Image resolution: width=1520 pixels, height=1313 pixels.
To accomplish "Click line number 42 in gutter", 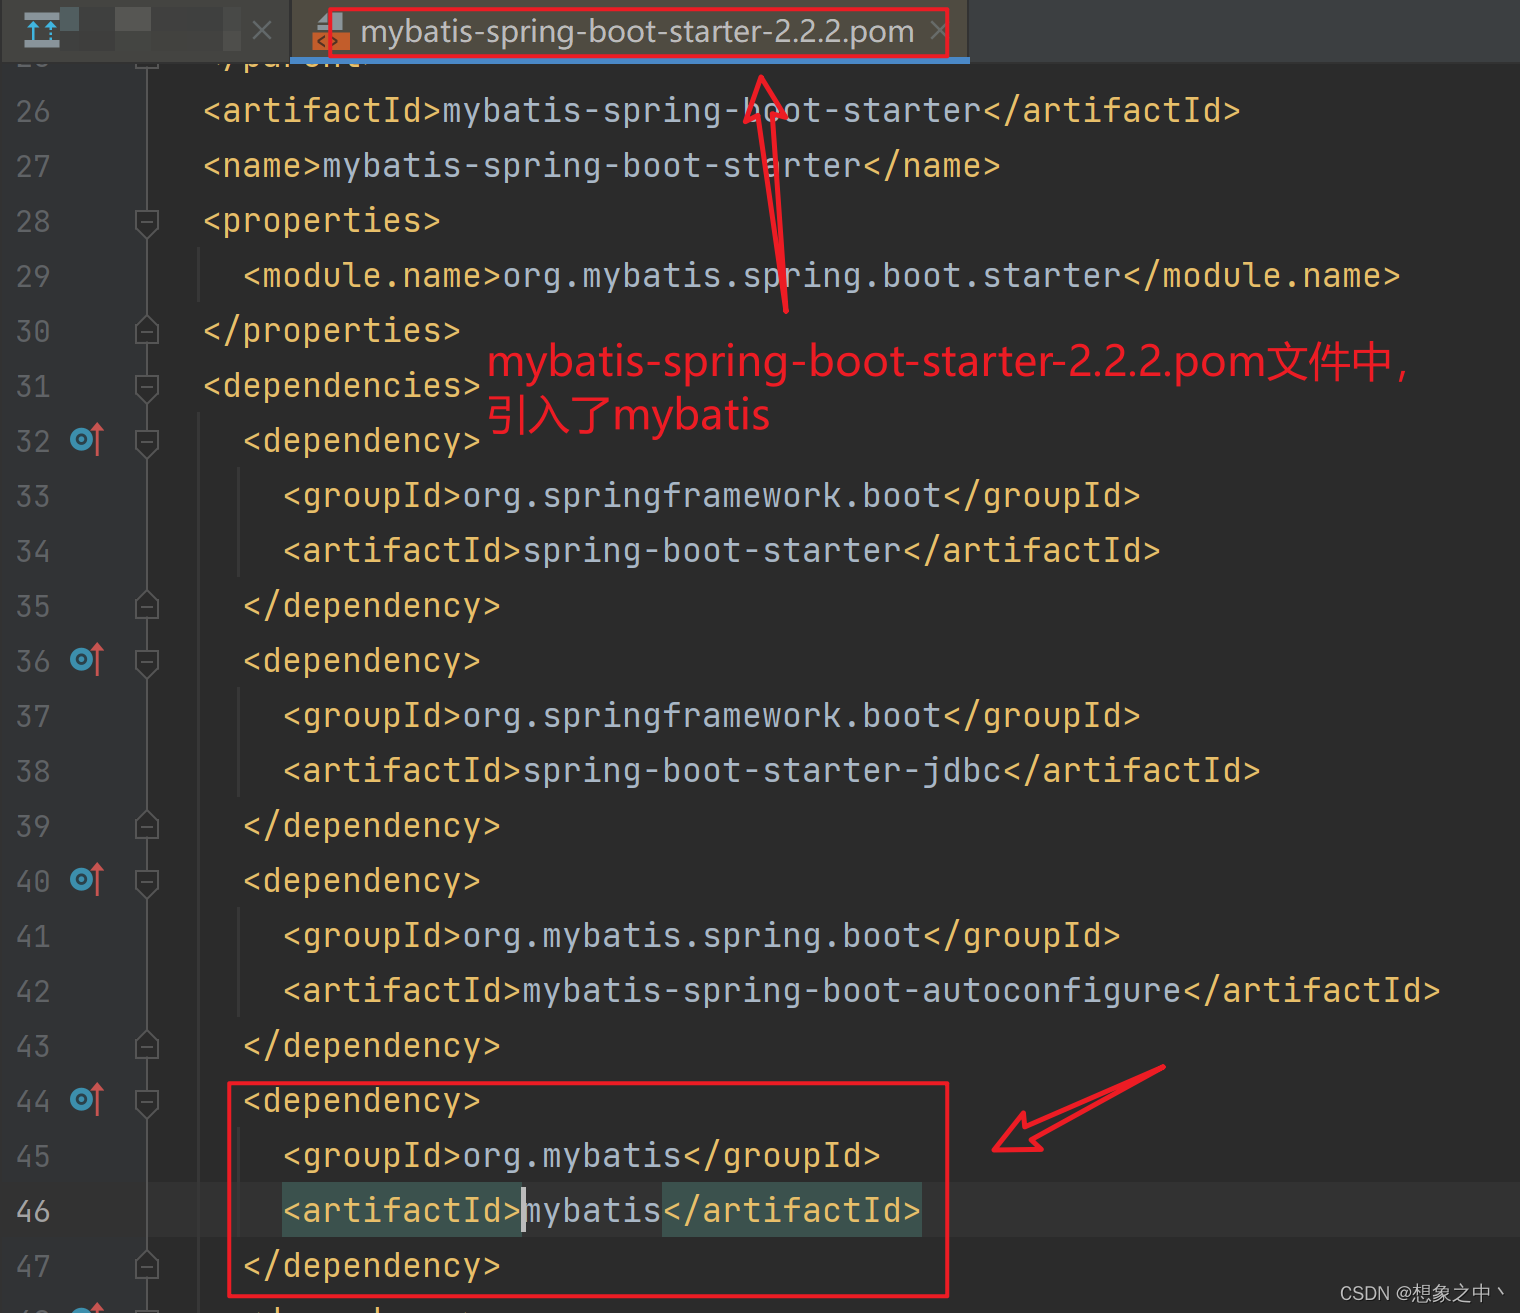I will point(33,991).
